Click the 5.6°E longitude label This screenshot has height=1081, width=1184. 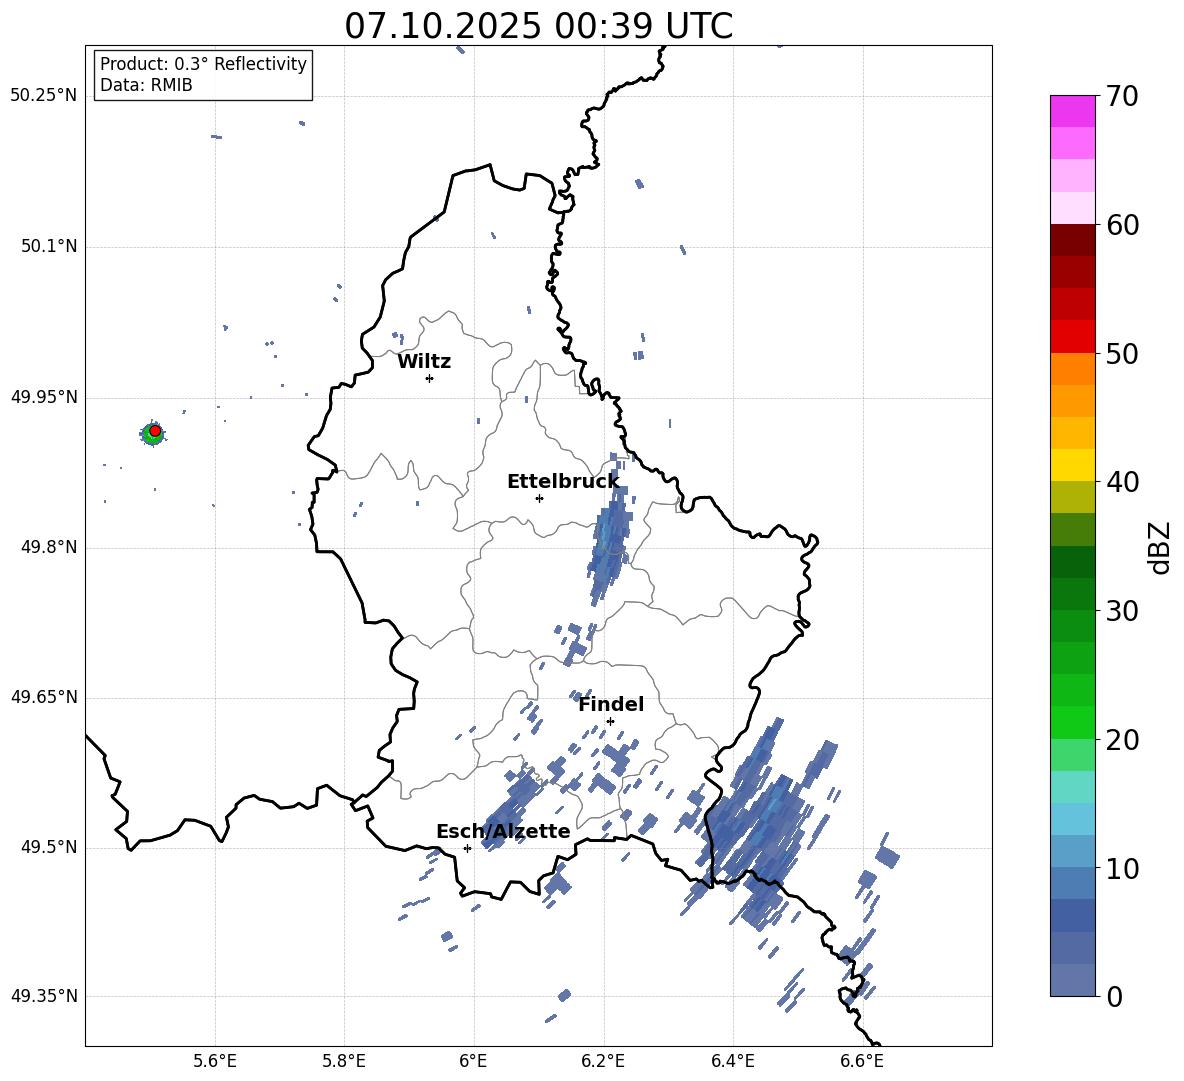click(214, 1061)
